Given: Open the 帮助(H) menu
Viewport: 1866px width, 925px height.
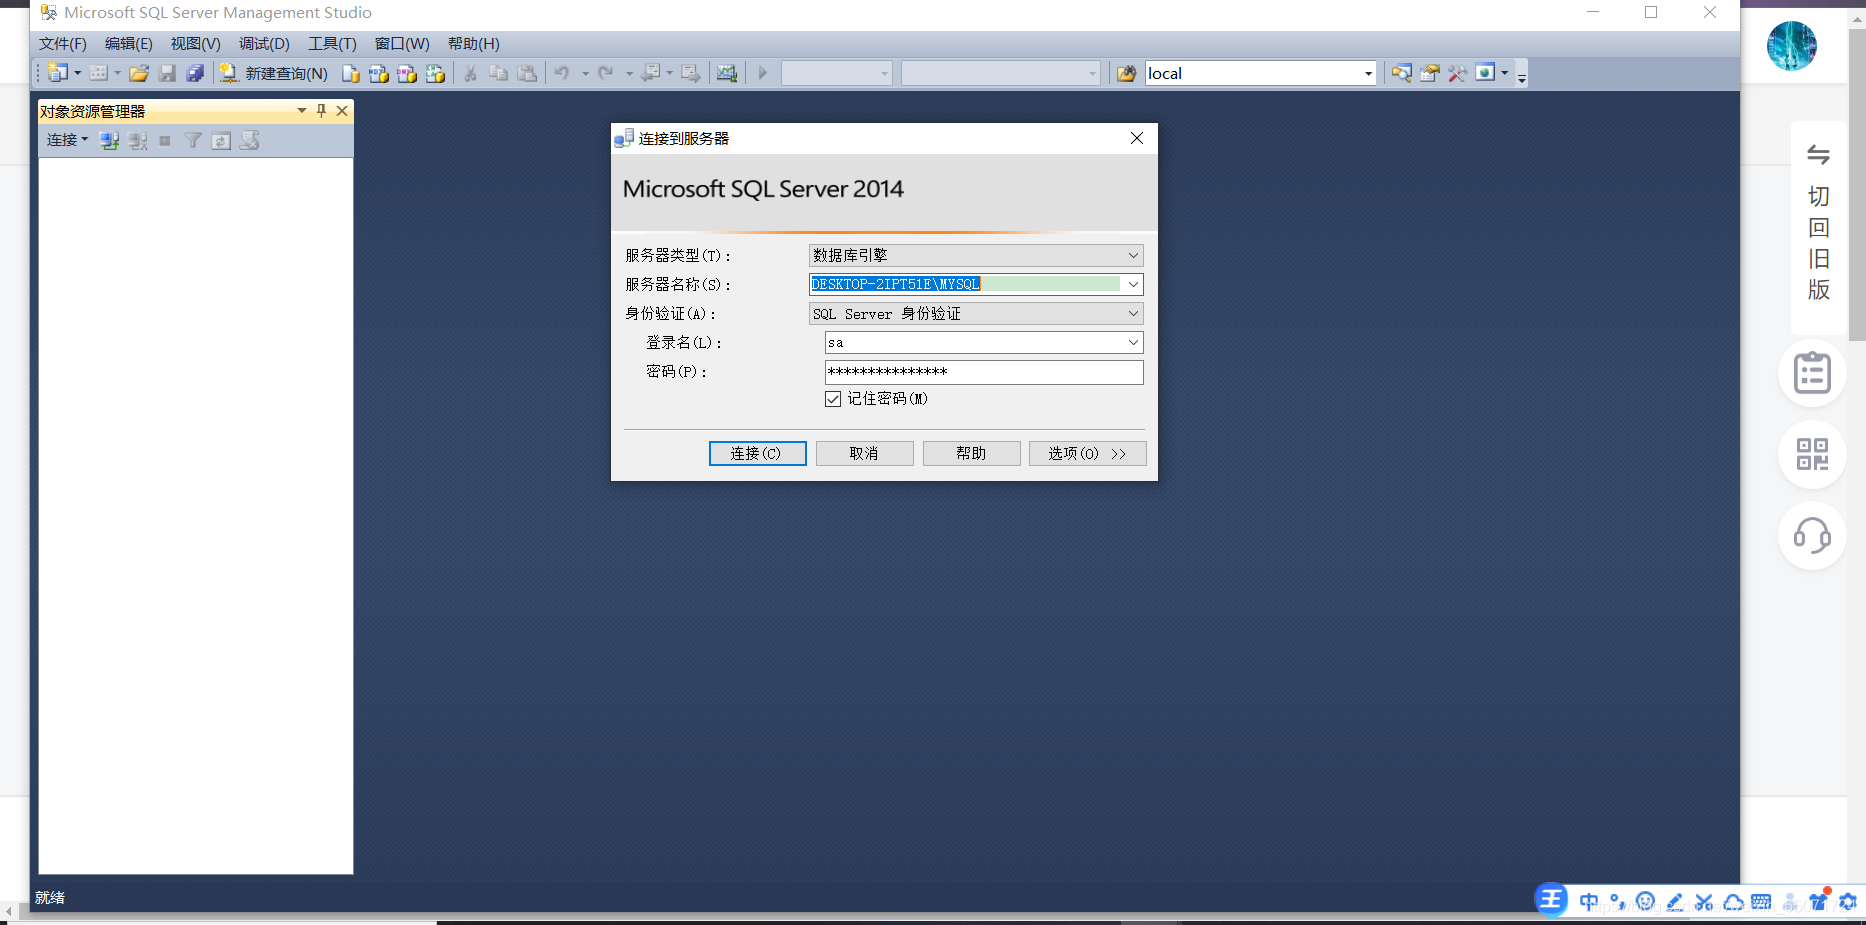Looking at the screenshot, I should 473,43.
